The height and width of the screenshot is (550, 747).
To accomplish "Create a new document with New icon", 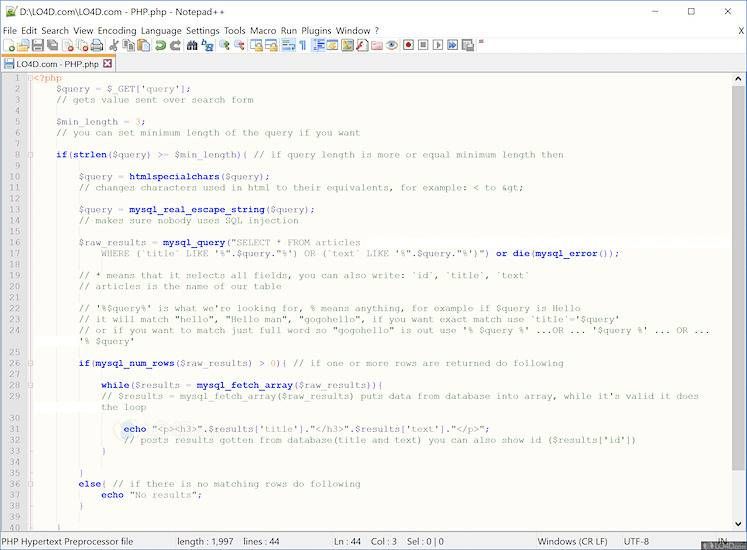I will point(9,45).
